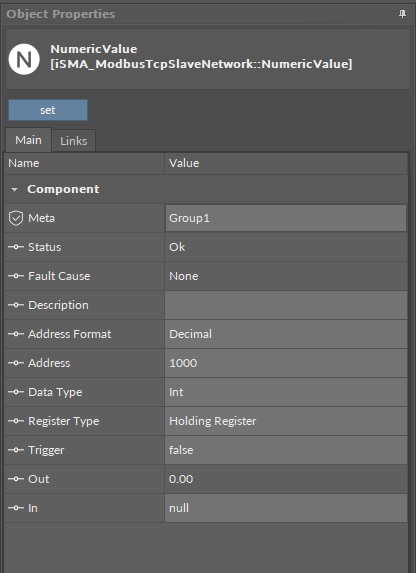Edit the Meta field Group1
The height and width of the screenshot is (573, 416).
click(x=286, y=218)
